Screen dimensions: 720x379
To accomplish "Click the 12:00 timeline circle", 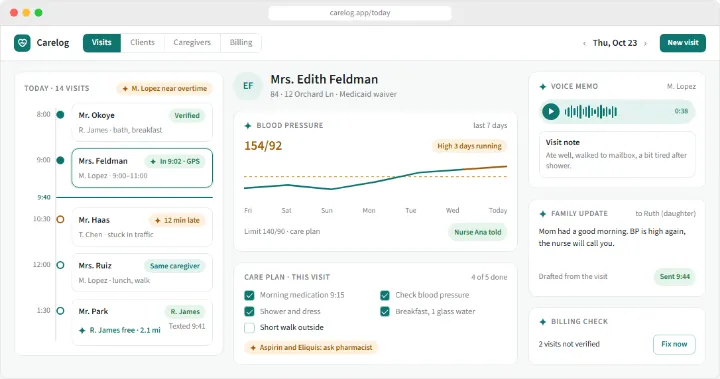I will (x=60, y=265).
